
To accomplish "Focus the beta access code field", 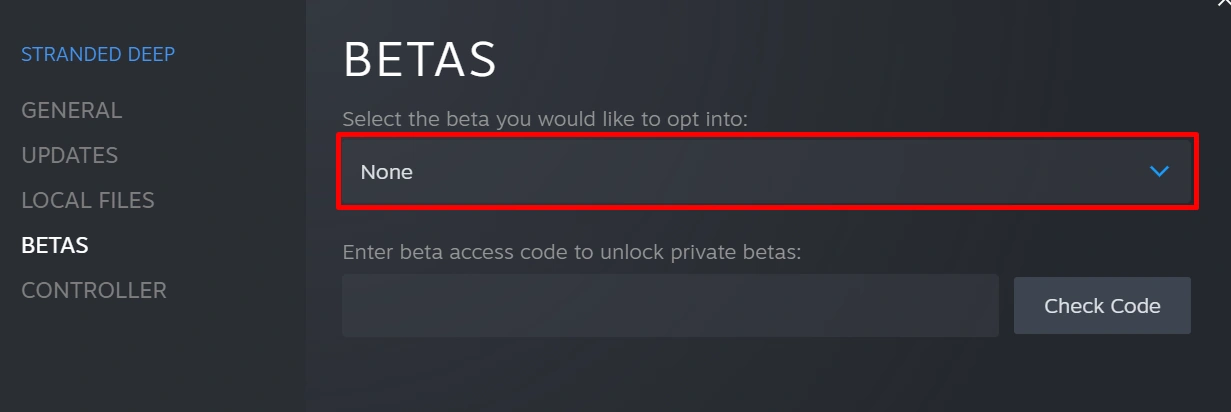I will pos(670,306).
